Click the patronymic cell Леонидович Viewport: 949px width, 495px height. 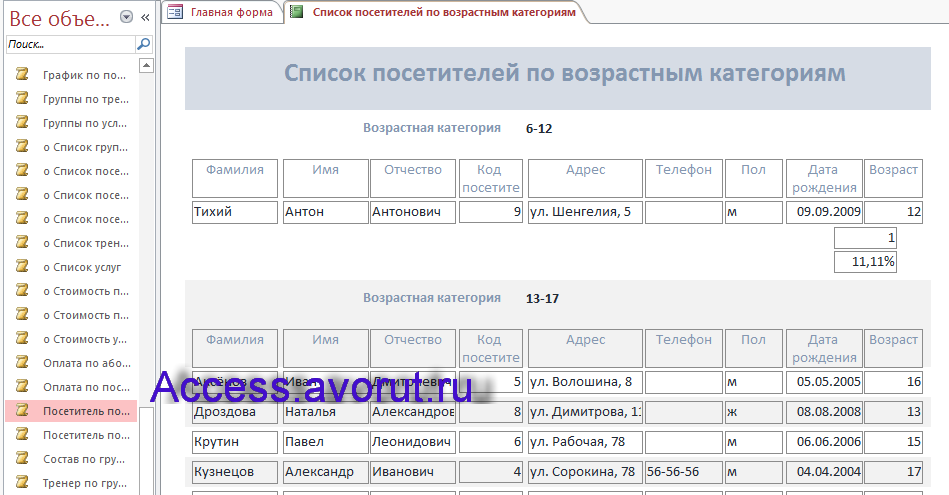413,442
